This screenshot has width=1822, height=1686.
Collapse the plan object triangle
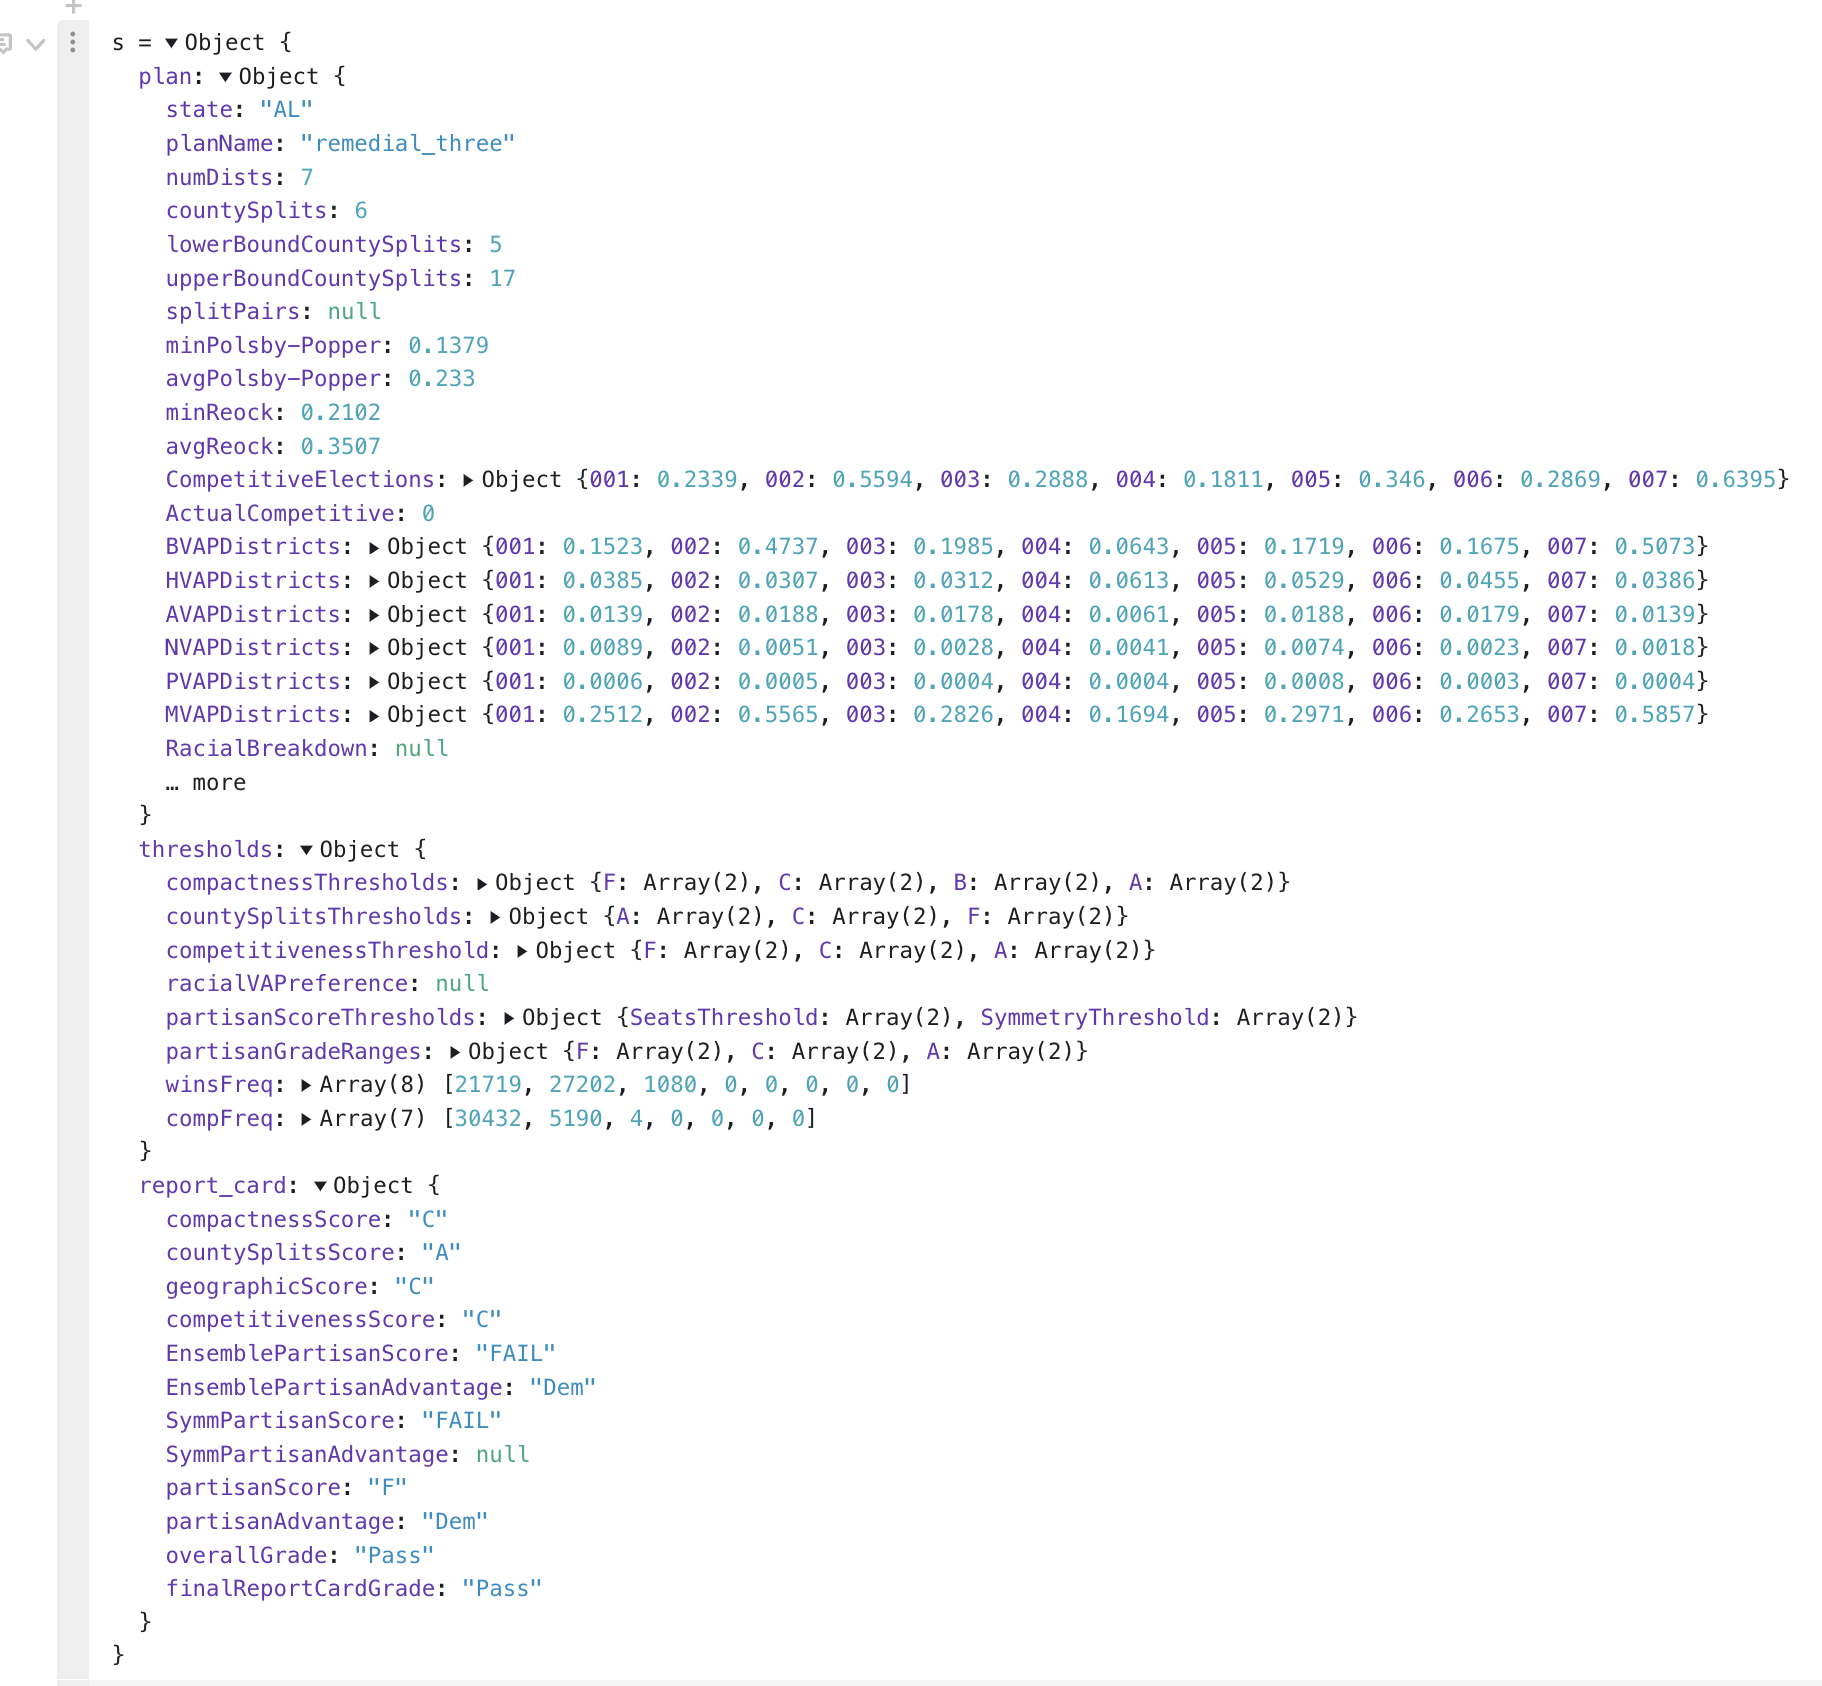click(225, 77)
